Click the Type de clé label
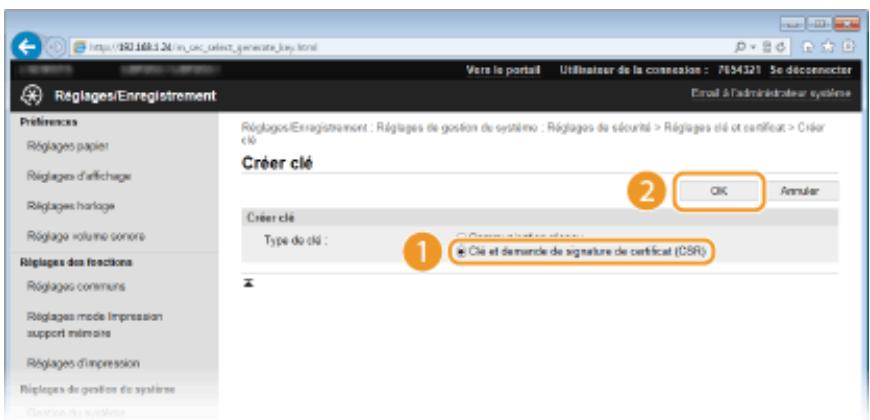Viewport: 870px width, 420px height. point(295,242)
